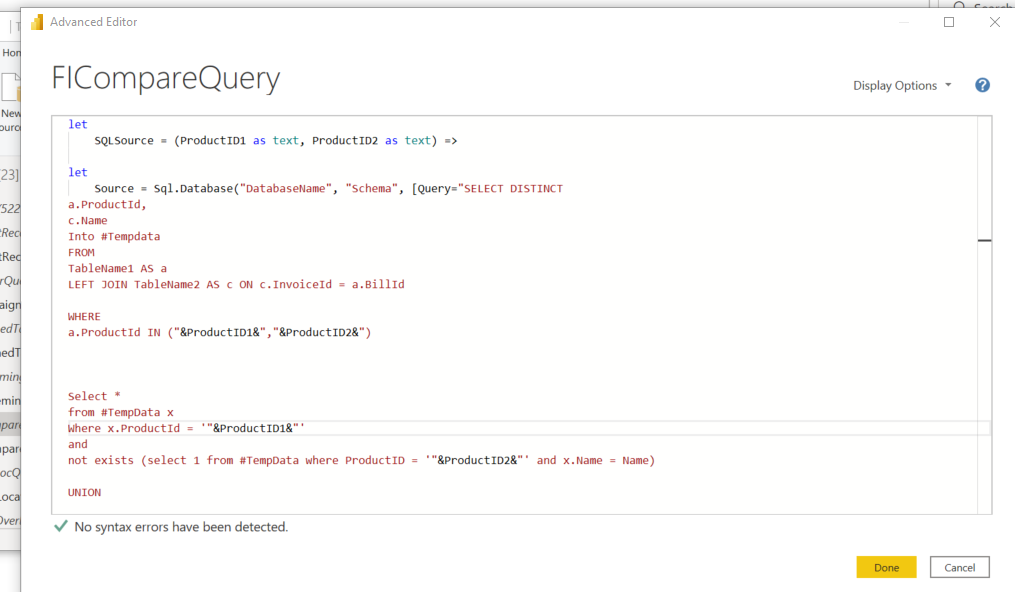Click the green syntax check mark icon
The width and height of the screenshot is (1015, 592).
point(61,526)
